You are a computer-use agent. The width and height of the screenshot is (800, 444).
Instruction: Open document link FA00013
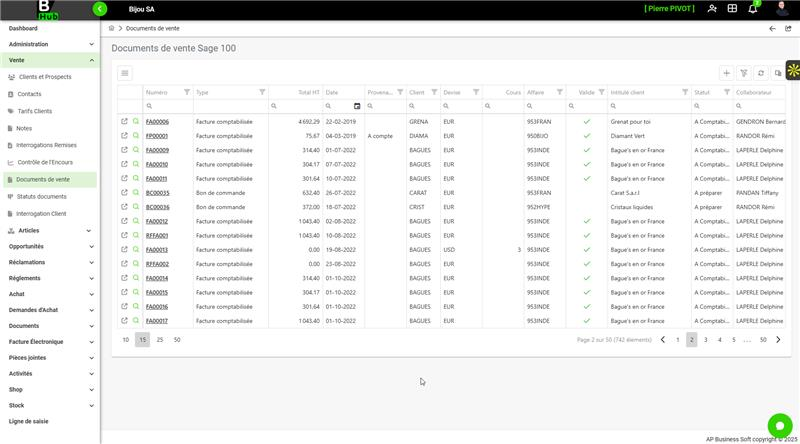coord(157,250)
